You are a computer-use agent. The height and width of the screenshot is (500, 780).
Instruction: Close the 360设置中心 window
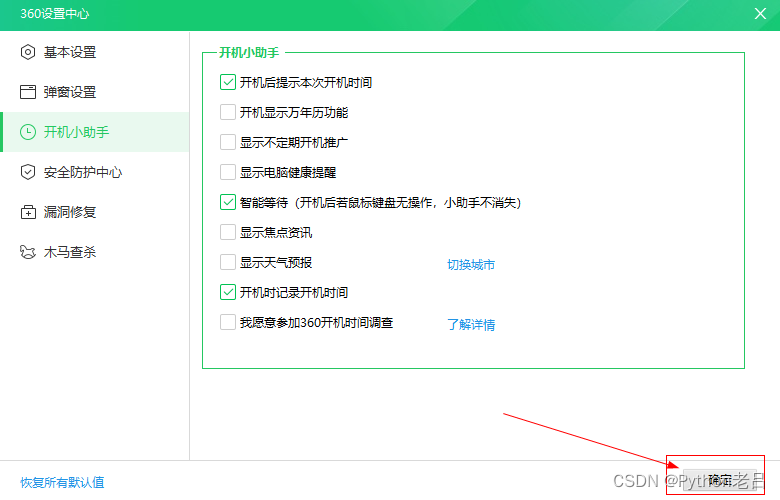(760, 13)
